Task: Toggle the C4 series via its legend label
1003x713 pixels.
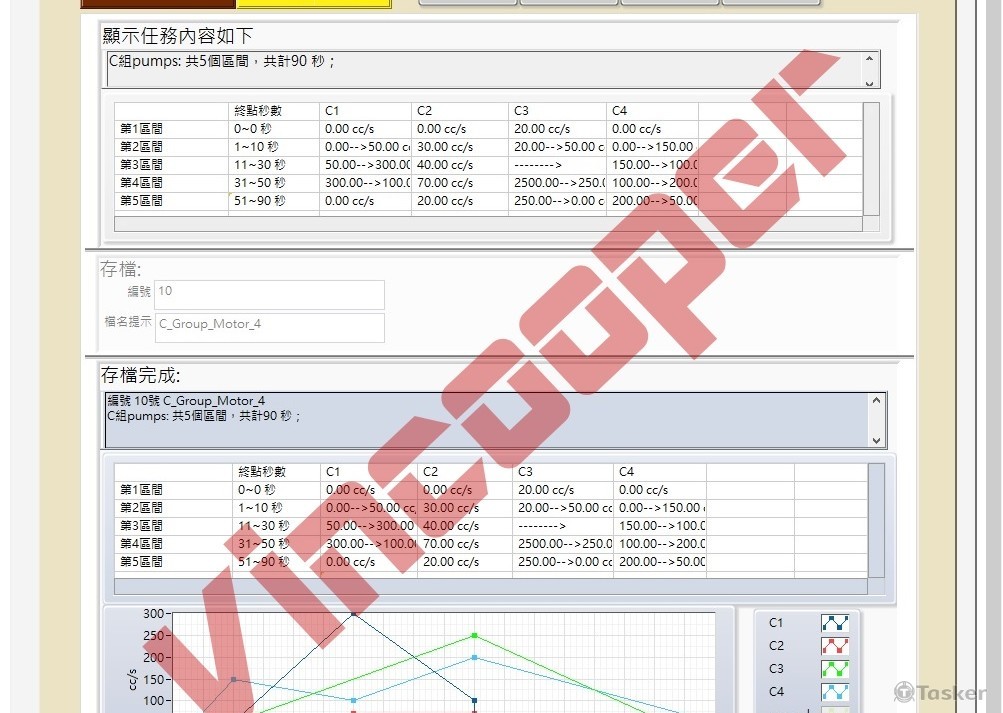Action: [x=776, y=691]
